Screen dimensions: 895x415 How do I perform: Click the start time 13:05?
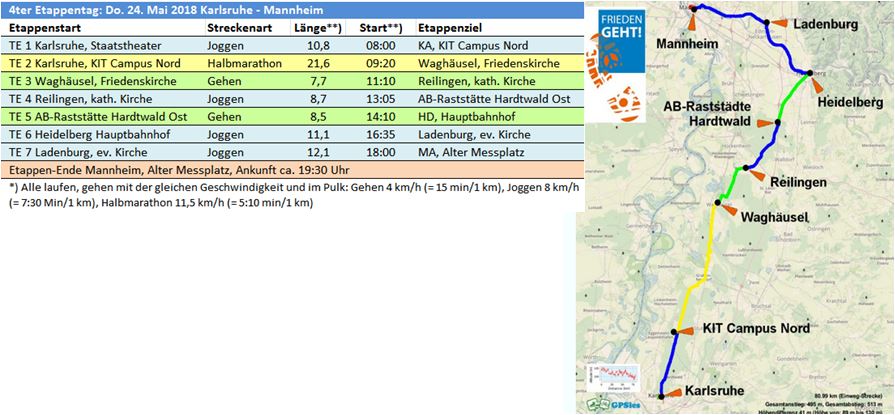pos(381,99)
